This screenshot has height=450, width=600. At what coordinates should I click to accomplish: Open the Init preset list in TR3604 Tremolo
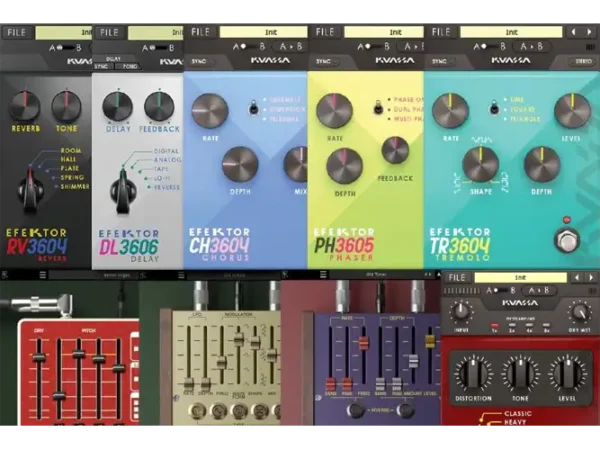[511, 32]
